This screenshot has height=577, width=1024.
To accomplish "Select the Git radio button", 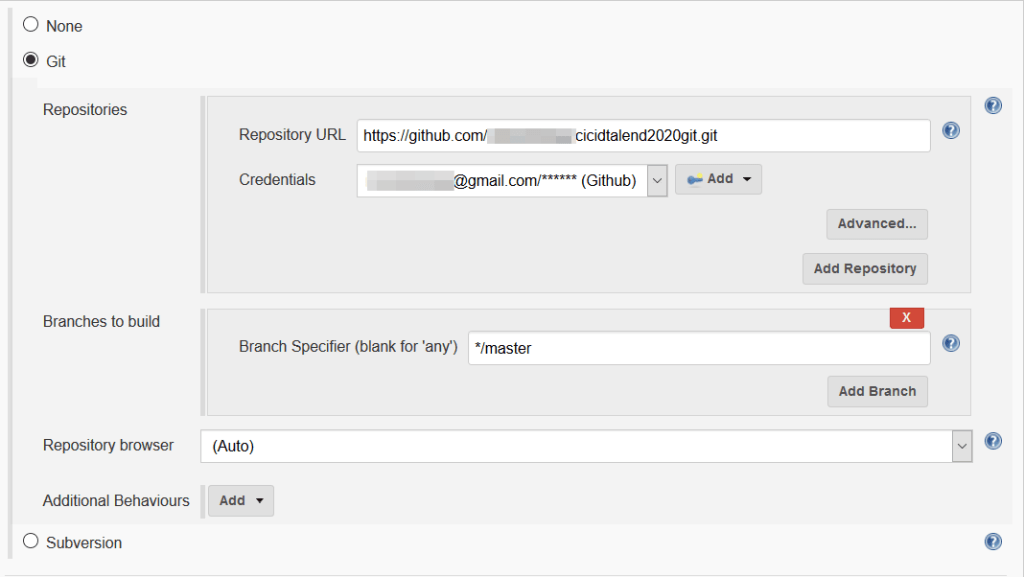I will pyautogui.click(x=31, y=60).
